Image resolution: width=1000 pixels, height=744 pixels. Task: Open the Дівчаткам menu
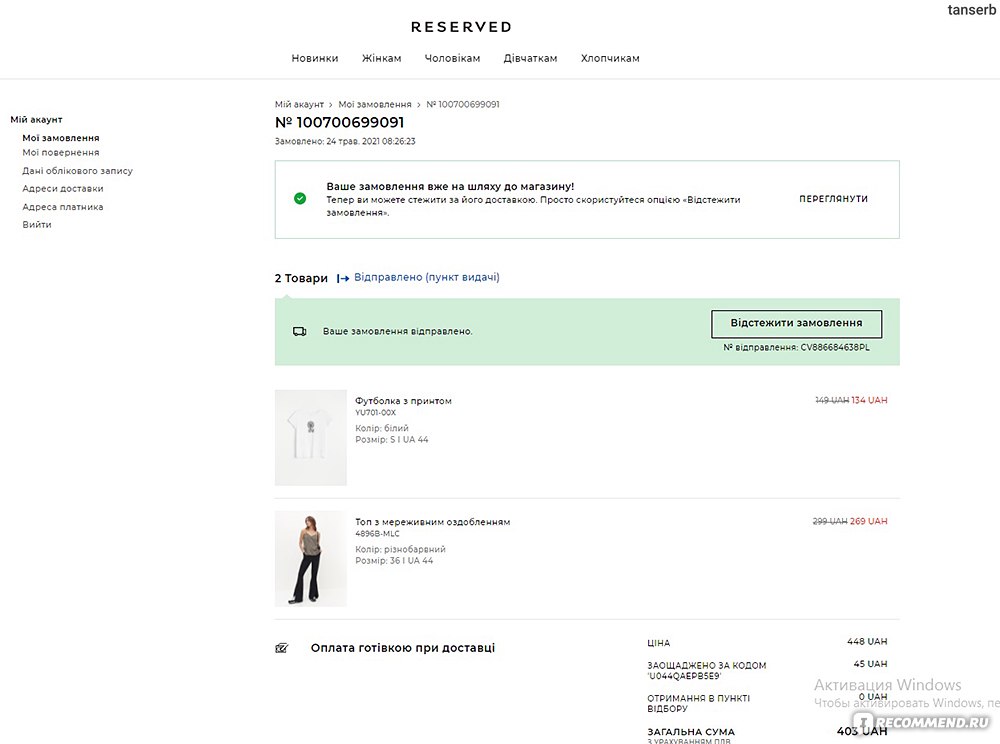click(530, 58)
